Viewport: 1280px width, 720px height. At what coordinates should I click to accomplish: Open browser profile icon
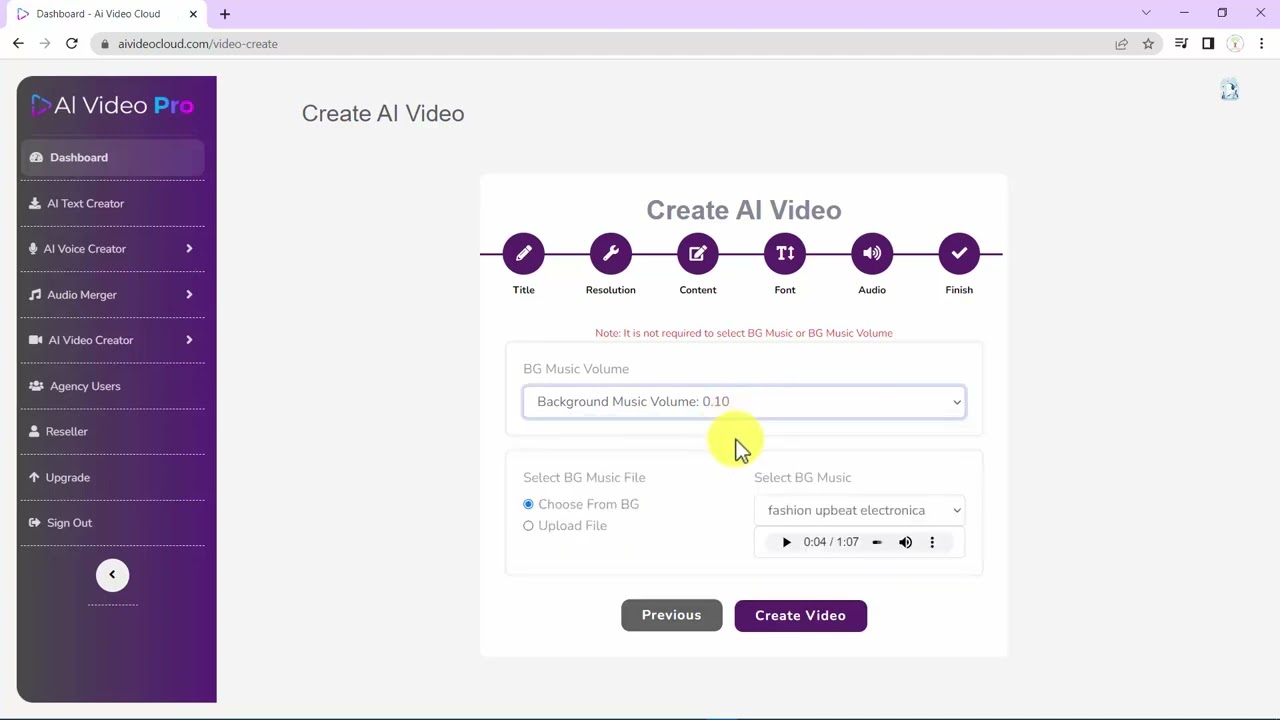pos(1235,44)
